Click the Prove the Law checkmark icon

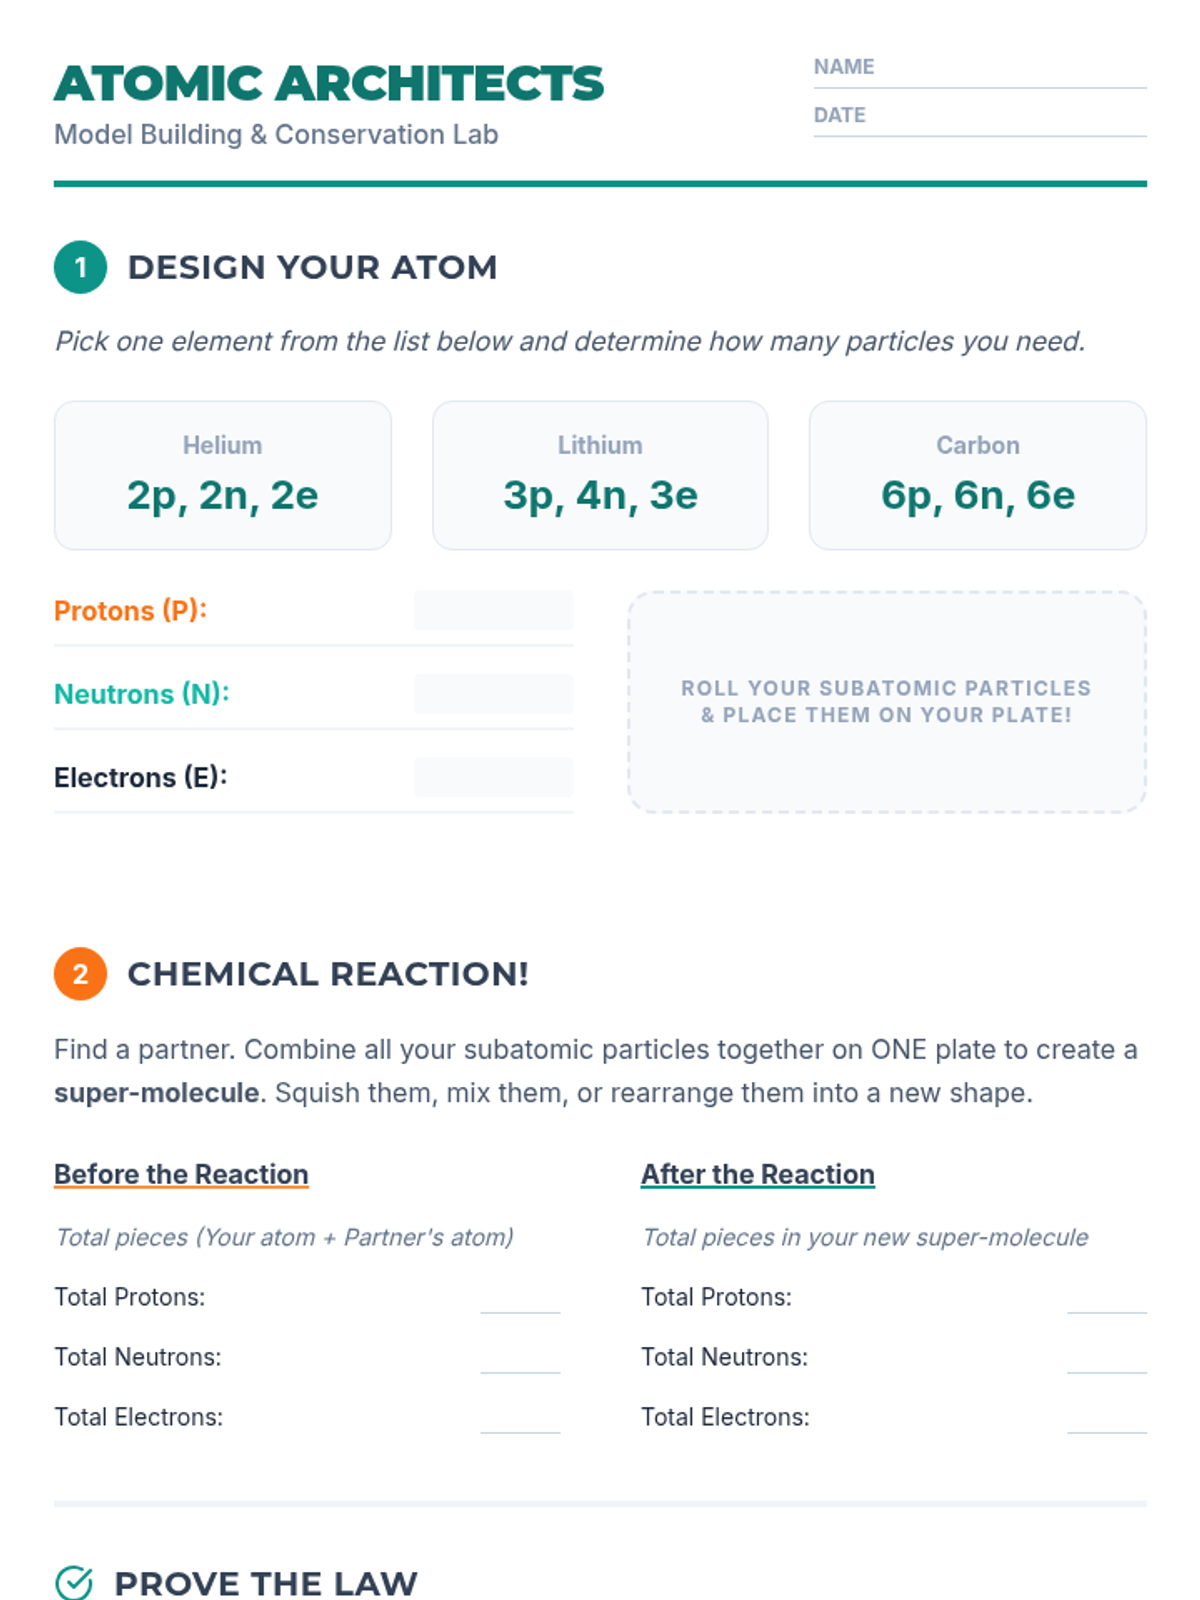click(74, 1583)
